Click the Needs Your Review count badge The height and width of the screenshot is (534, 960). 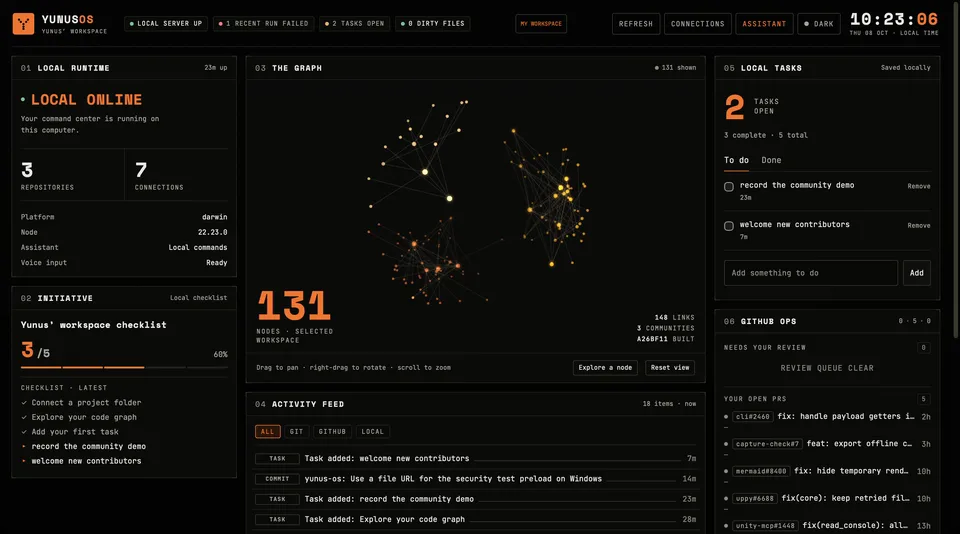pos(924,348)
